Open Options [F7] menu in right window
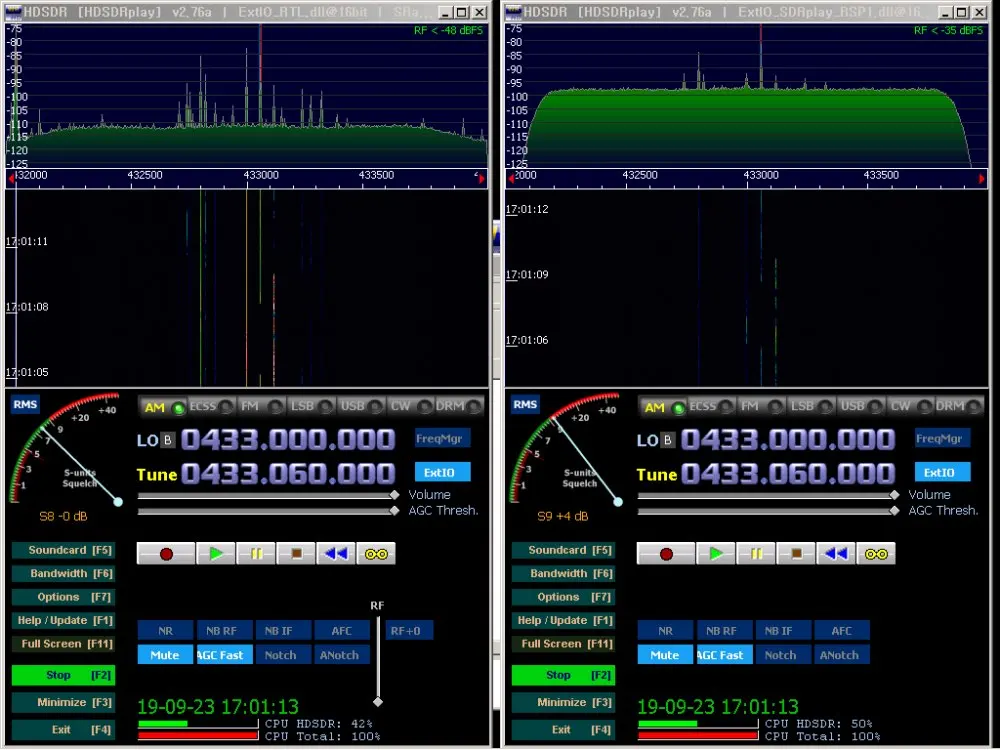The width and height of the screenshot is (1000, 750). tap(563, 597)
